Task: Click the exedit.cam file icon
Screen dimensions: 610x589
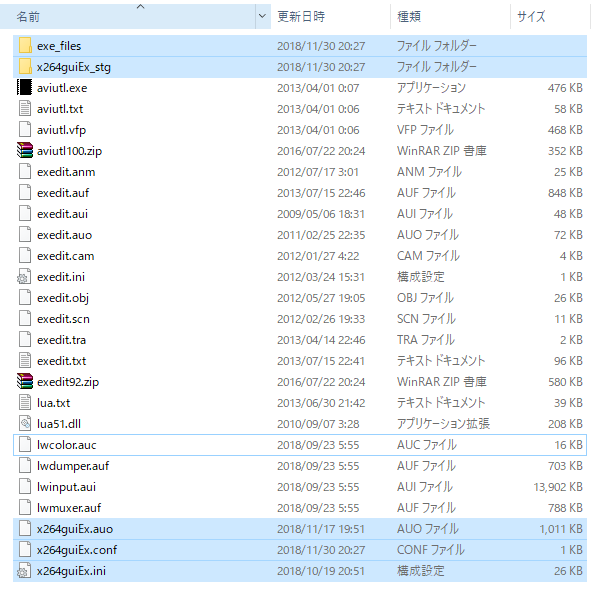Action: (x=25, y=256)
